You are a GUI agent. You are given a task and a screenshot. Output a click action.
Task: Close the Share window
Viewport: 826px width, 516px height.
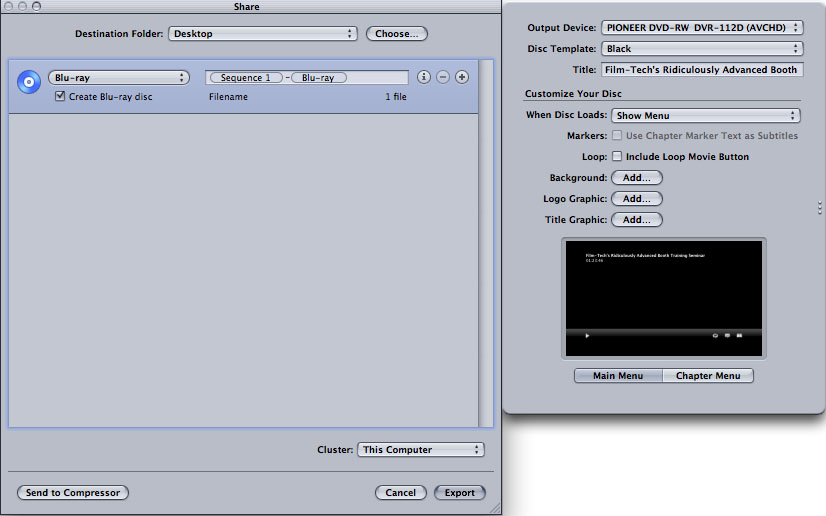(8, 6)
